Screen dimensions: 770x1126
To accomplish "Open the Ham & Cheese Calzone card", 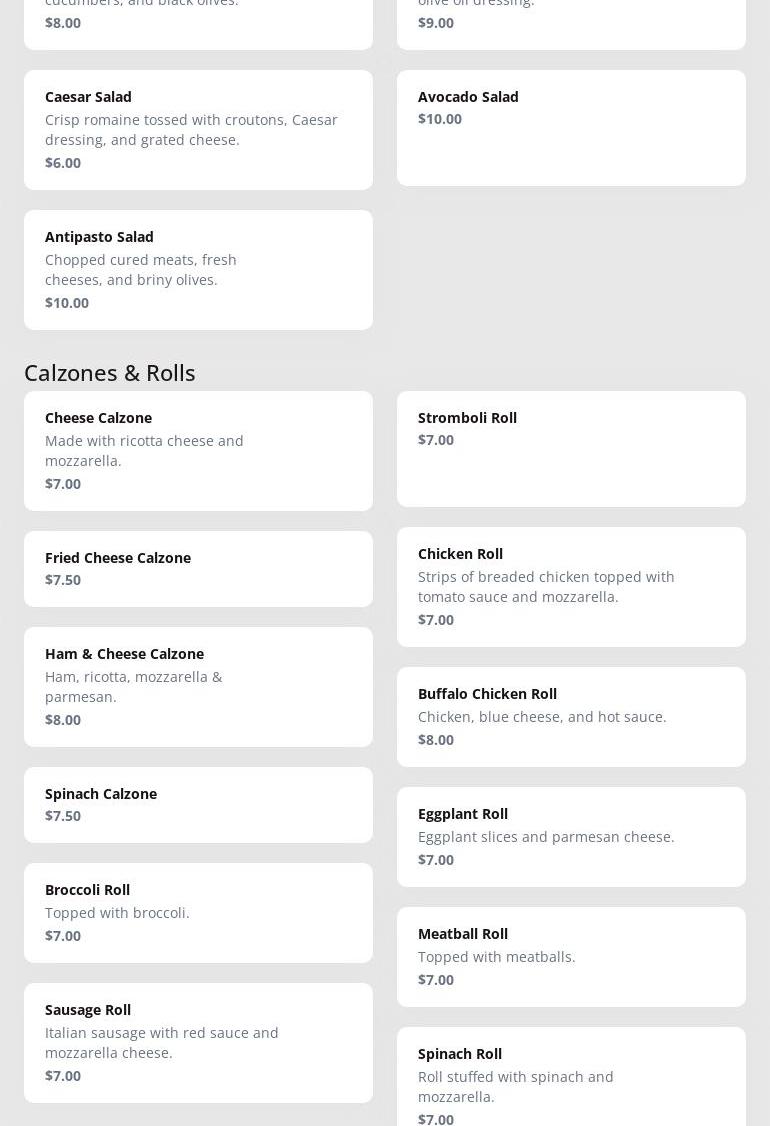I will coord(198,686).
